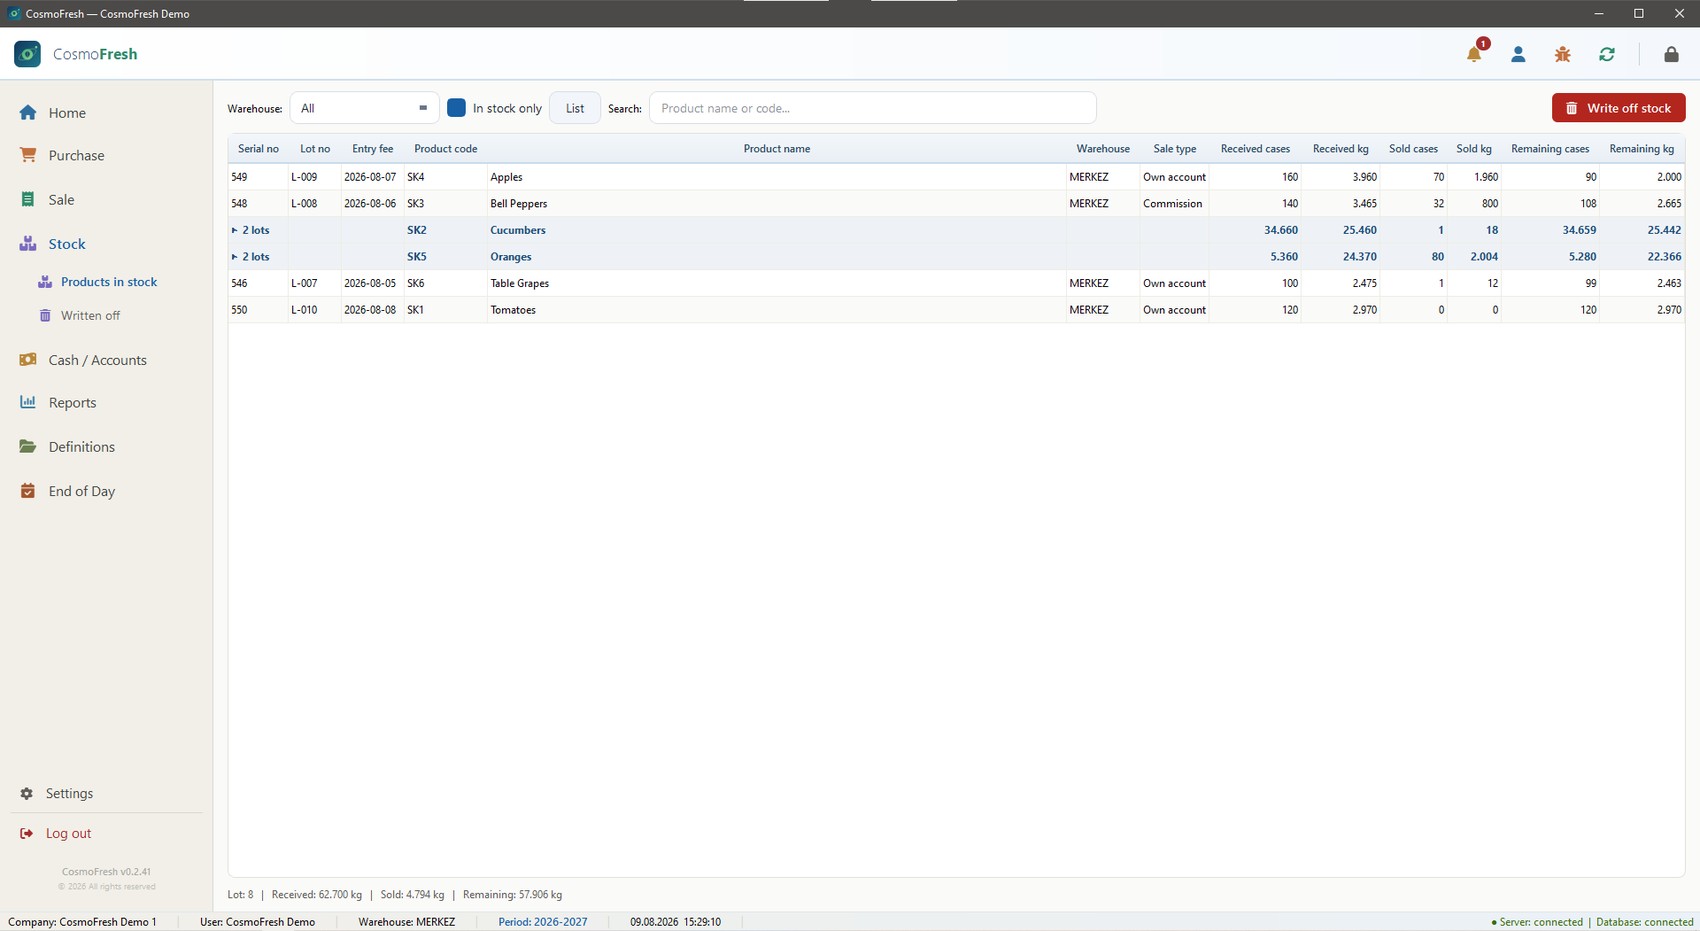Click the bug report icon
Viewport: 1700px width, 931px height.
(x=1562, y=54)
